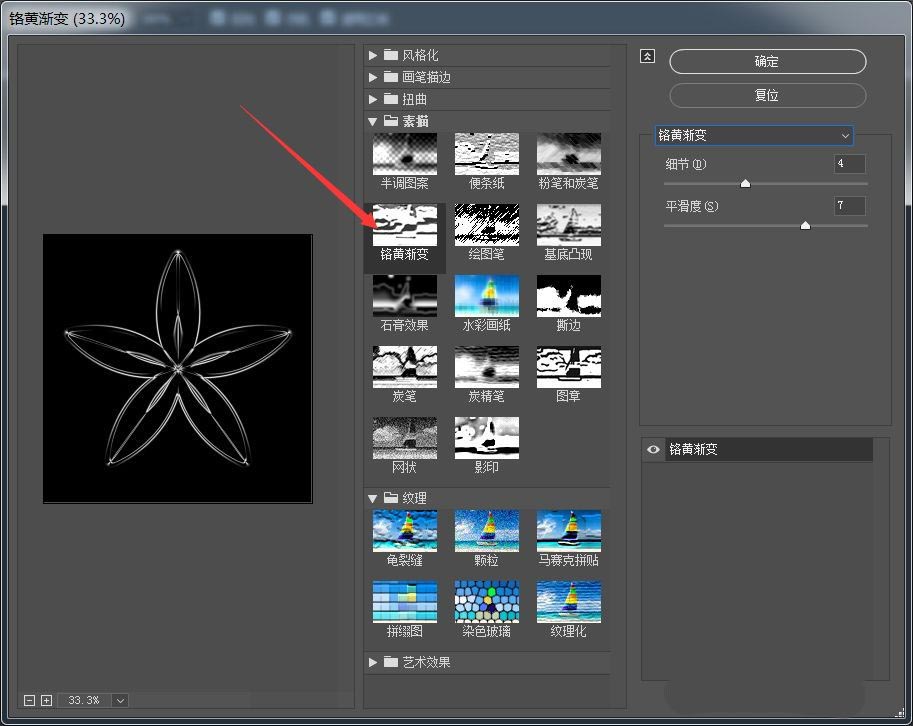
Task: Select the 炭精笔 filter thumbnail
Action: pos(486,367)
